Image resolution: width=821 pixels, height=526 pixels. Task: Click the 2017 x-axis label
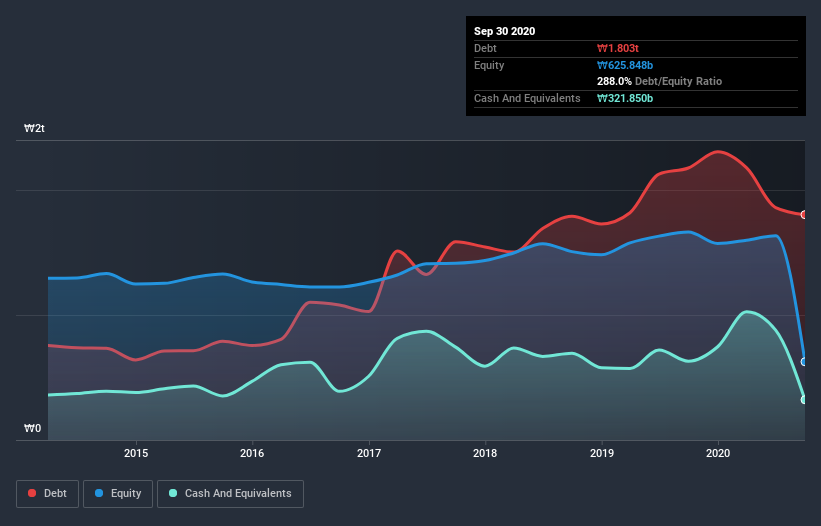tap(369, 453)
